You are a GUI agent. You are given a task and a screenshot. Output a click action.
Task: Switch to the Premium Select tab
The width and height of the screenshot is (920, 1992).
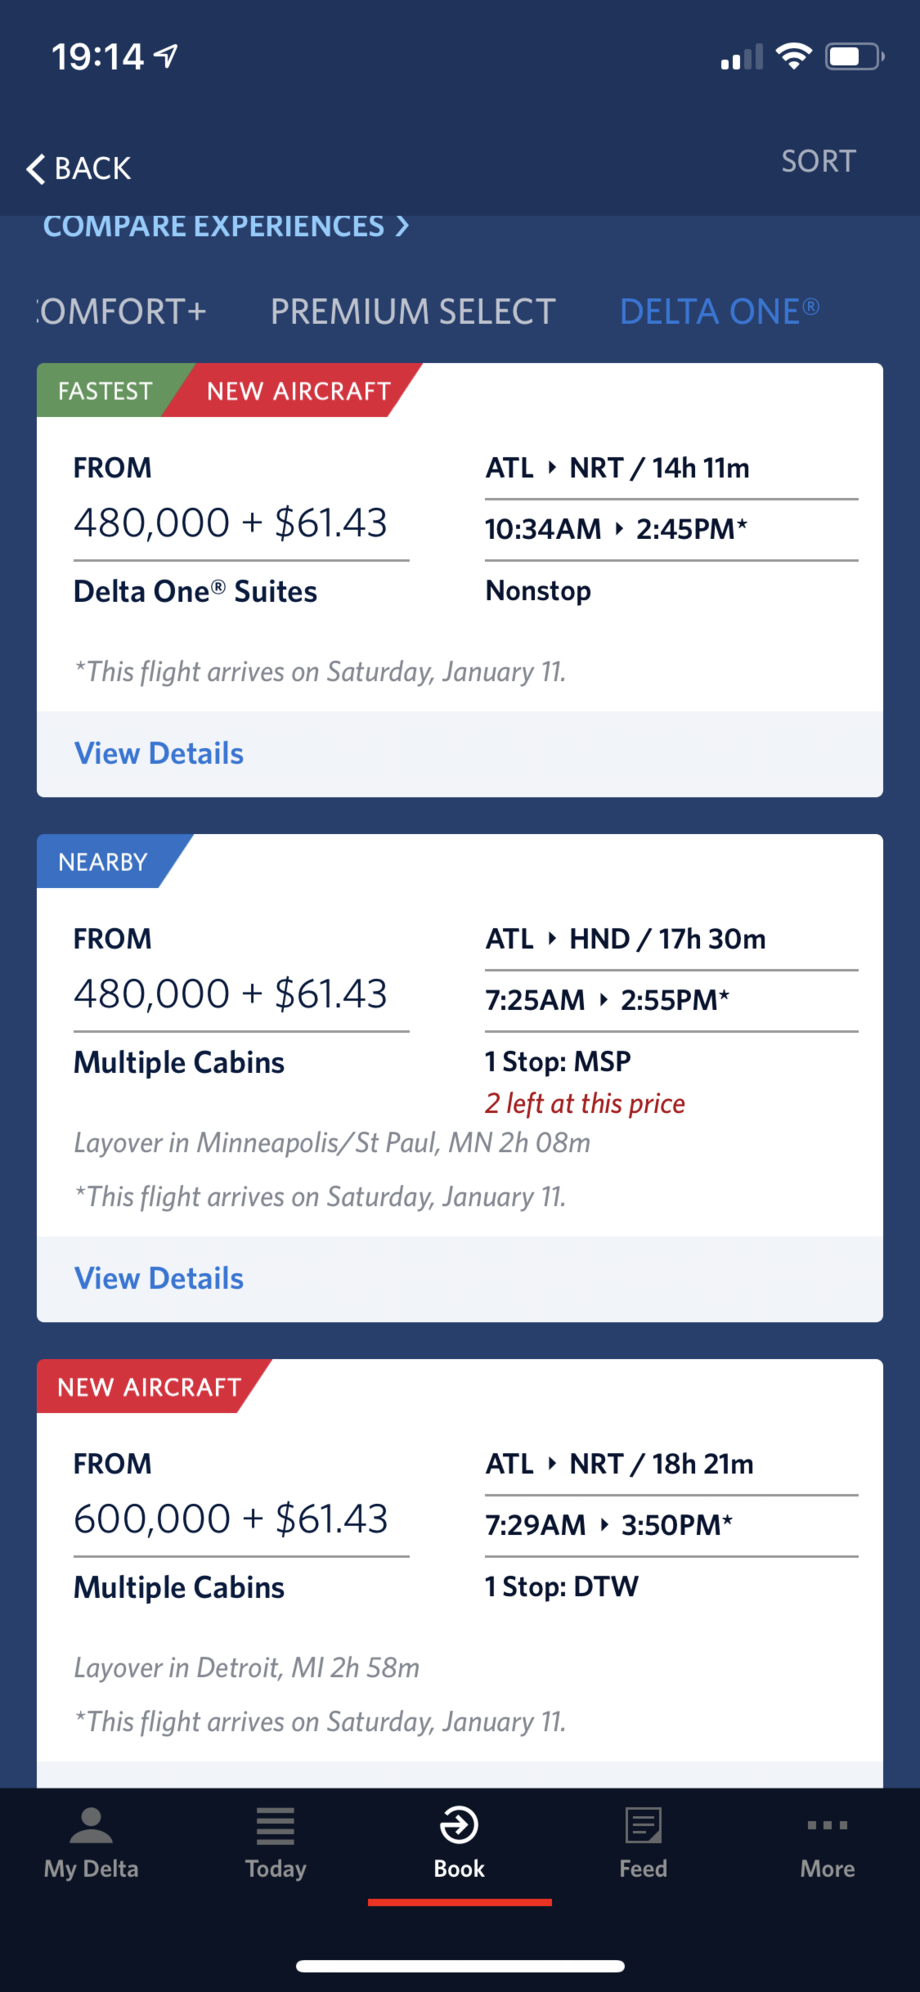(412, 312)
